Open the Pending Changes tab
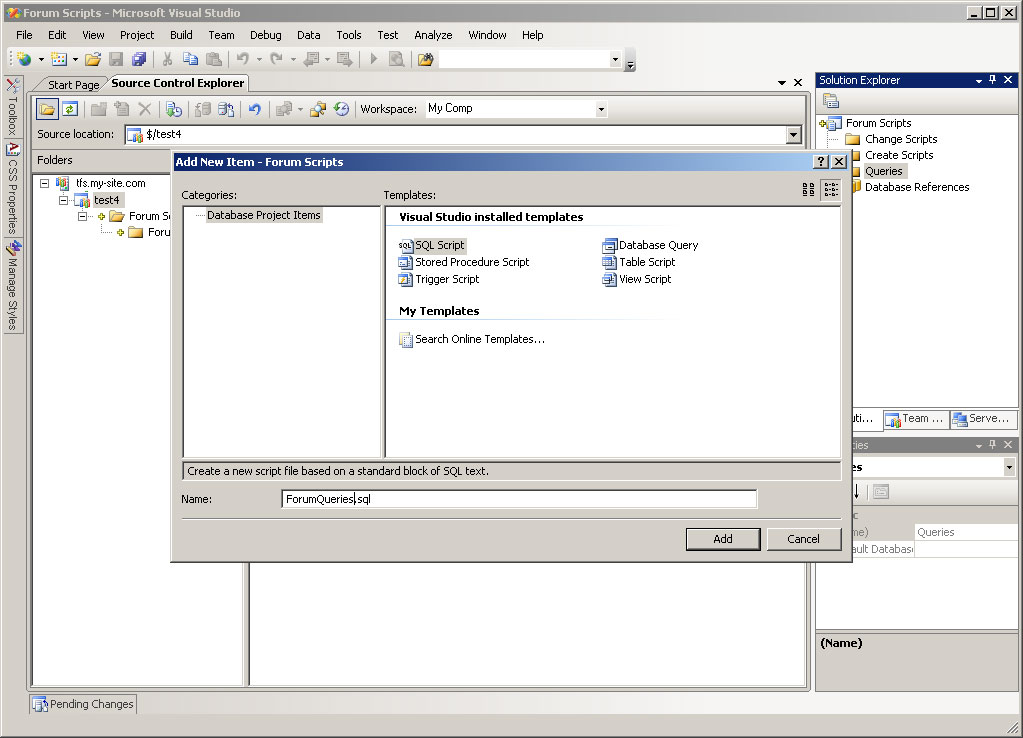The height and width of the screenshot is (738, 1023). pyautogui.click(x=84, y=704)
